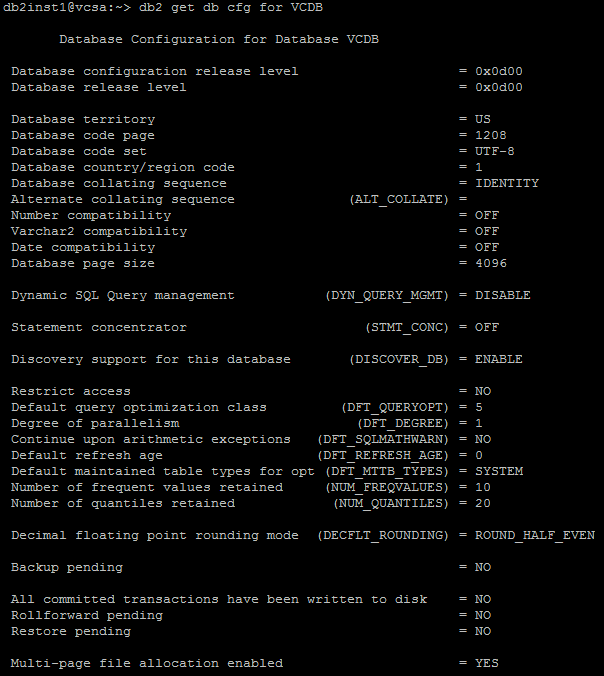This screenshot has width=604, height=676.
Task: Click the DYN_QUERY_MGMT parameter name
Action: pos(387,295)
